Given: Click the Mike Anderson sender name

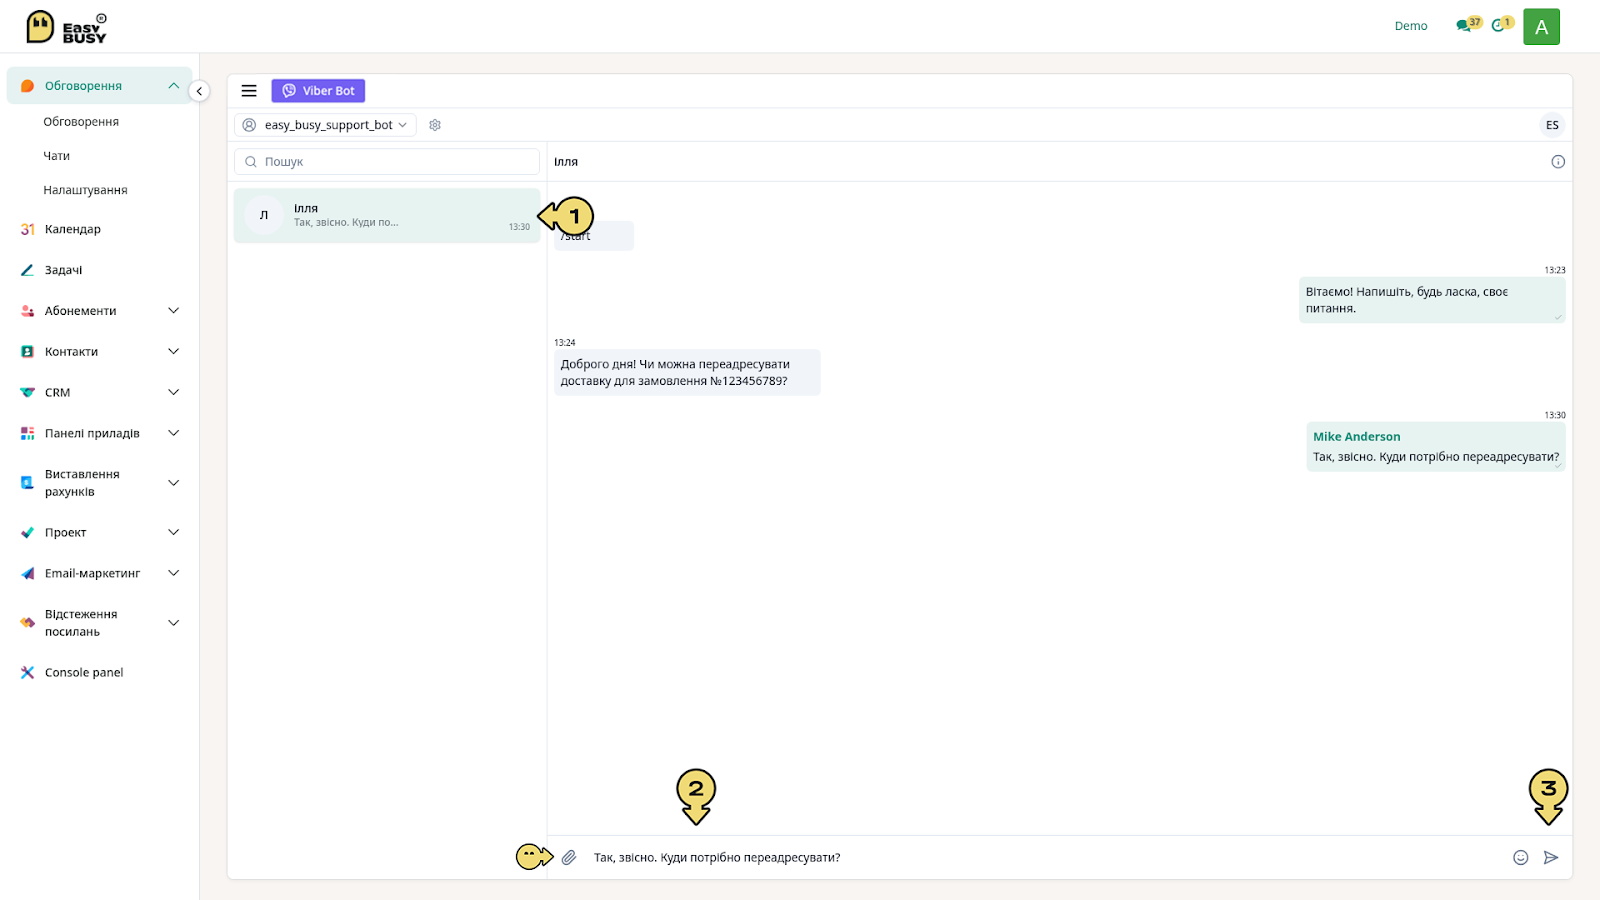Looking at the screenshot, I should (x=1356, y=437).
